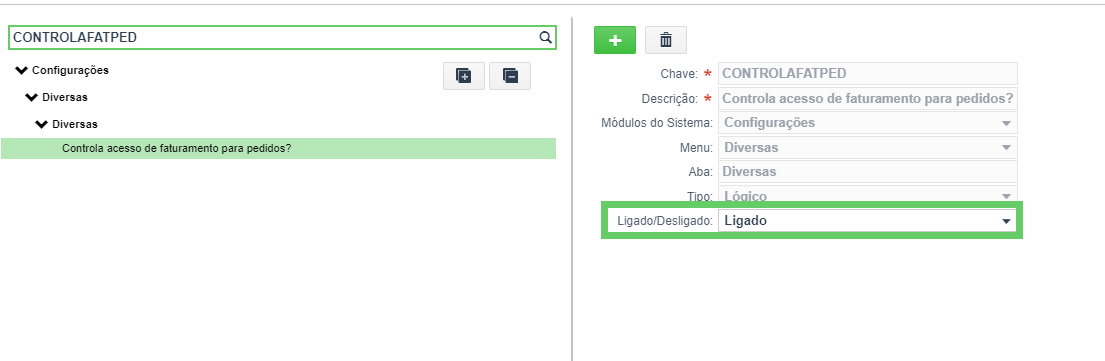Viewport: 1105px width, 361px height.
Task: Click the CONTROLAFATPED search field
Action: tap(282, 37)
